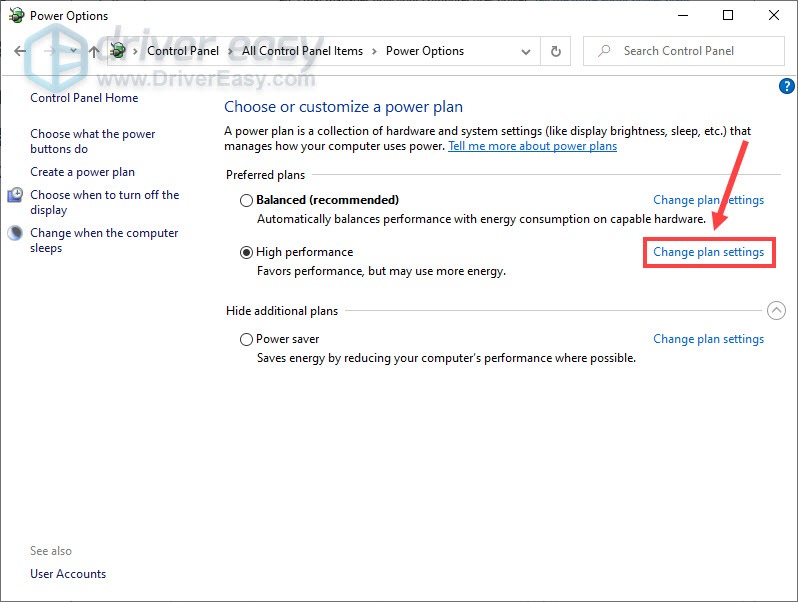Focus the Search Control Panel field

[x=683, y=51]
